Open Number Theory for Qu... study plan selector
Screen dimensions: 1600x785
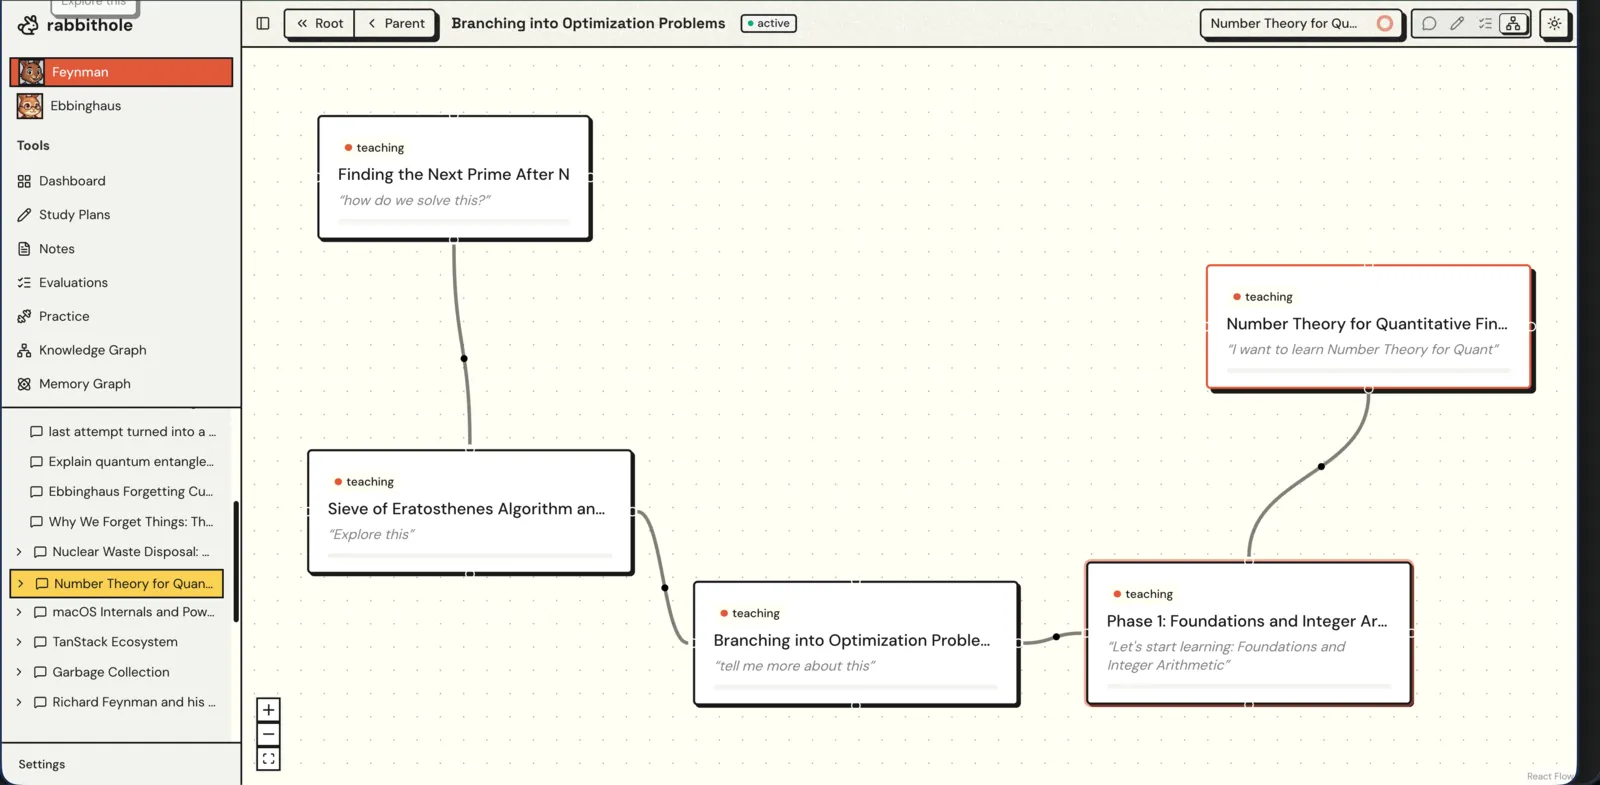pyautogui.click(x=1301, y=23)
